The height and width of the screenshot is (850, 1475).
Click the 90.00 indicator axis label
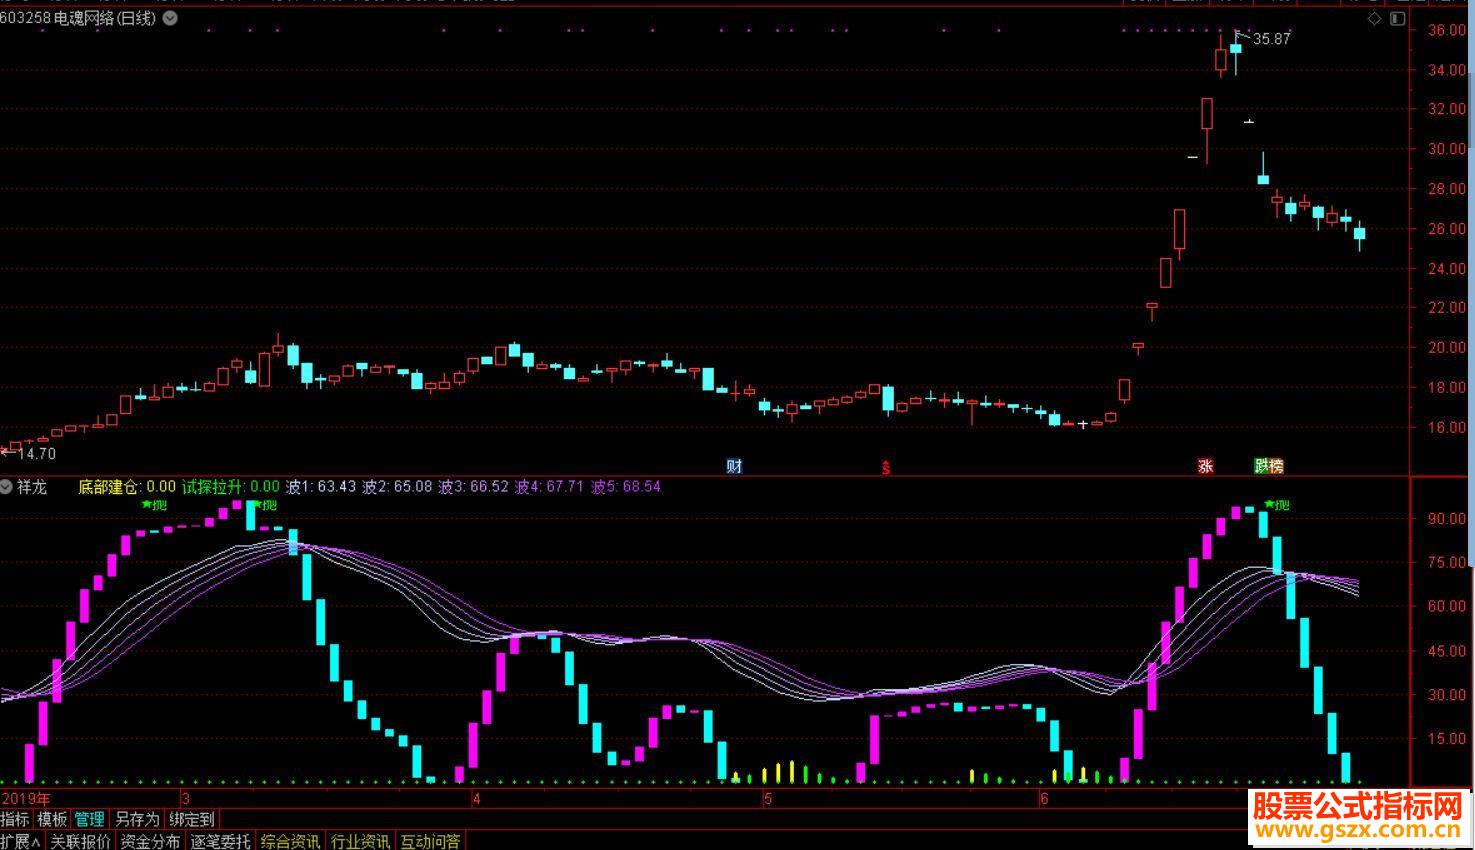pyautogui.click(x=1447, y=518)
